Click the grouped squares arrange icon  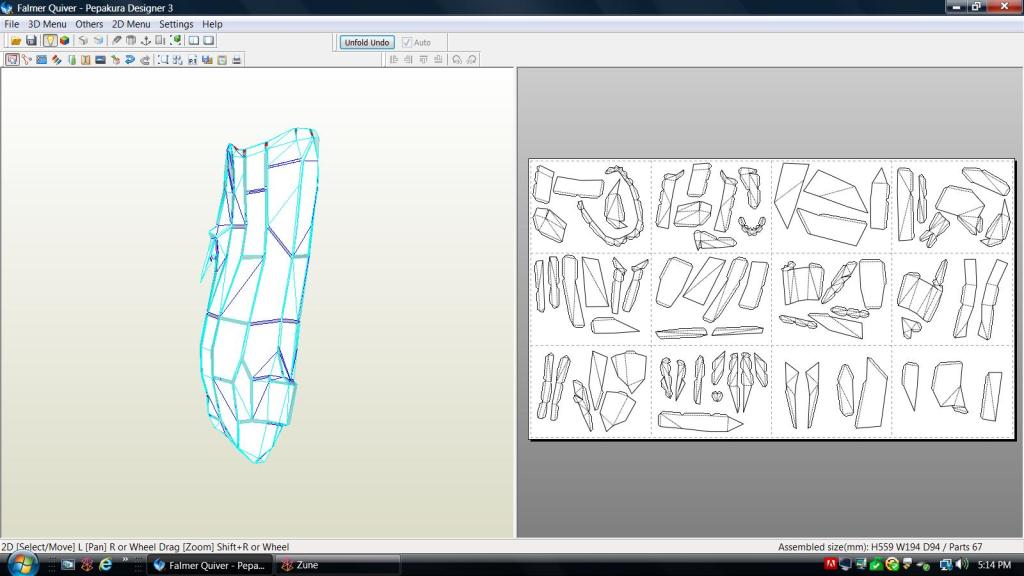178,59
